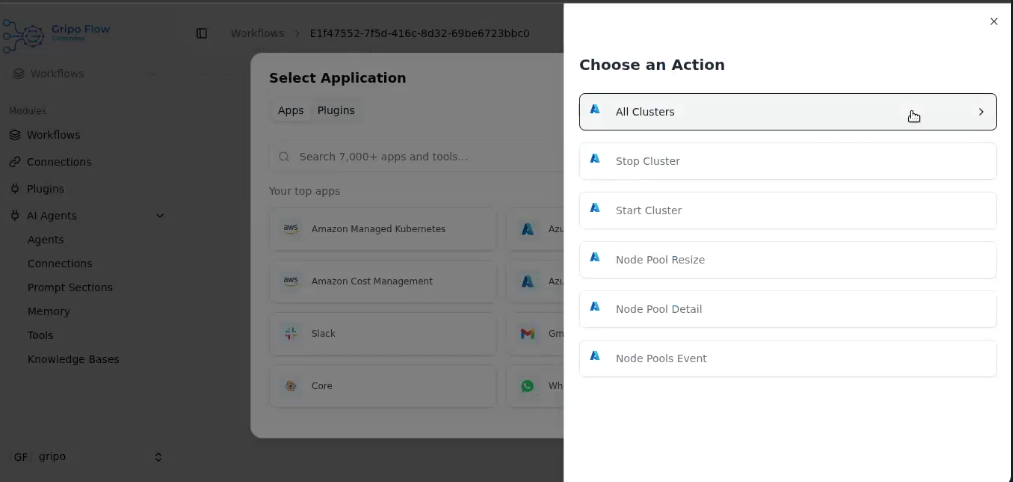Choose the Start Cluster action
Screen dimensions: 1013x482
[x=787, y=210]
